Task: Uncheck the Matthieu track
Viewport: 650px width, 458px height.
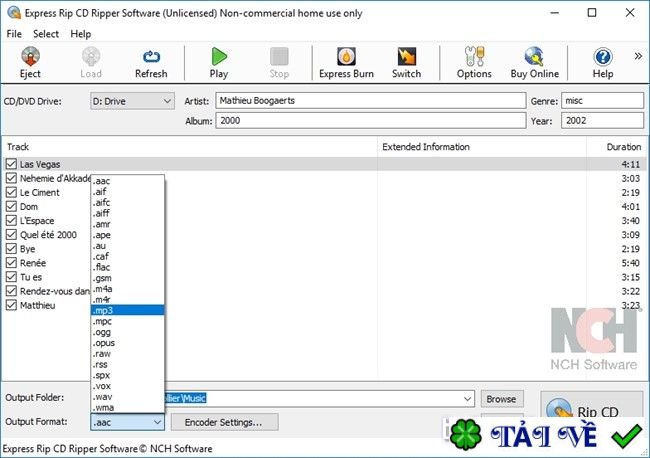Action: (x=11, y=305)
